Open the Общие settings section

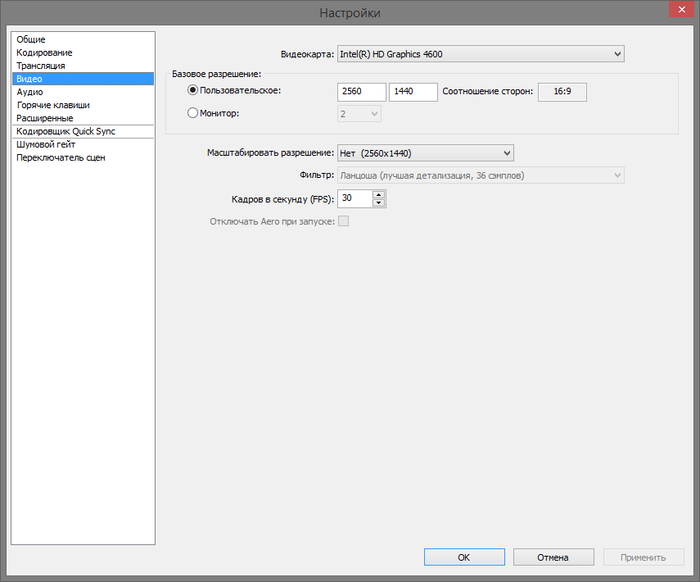click(31, 39)
